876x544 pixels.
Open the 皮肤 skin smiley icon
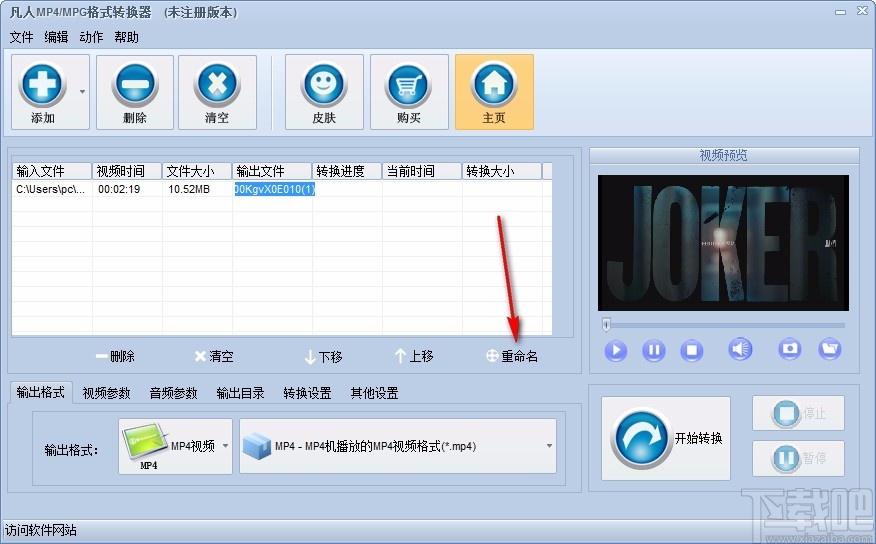tap(324, 92)
